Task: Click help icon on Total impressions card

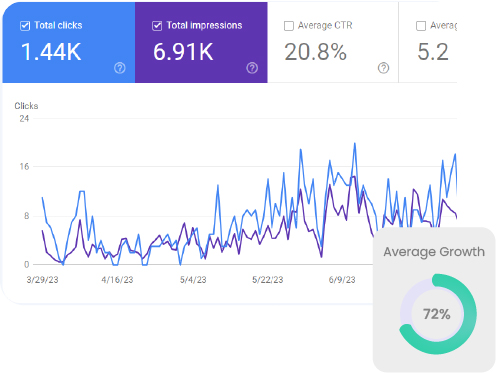Action: 252,68
